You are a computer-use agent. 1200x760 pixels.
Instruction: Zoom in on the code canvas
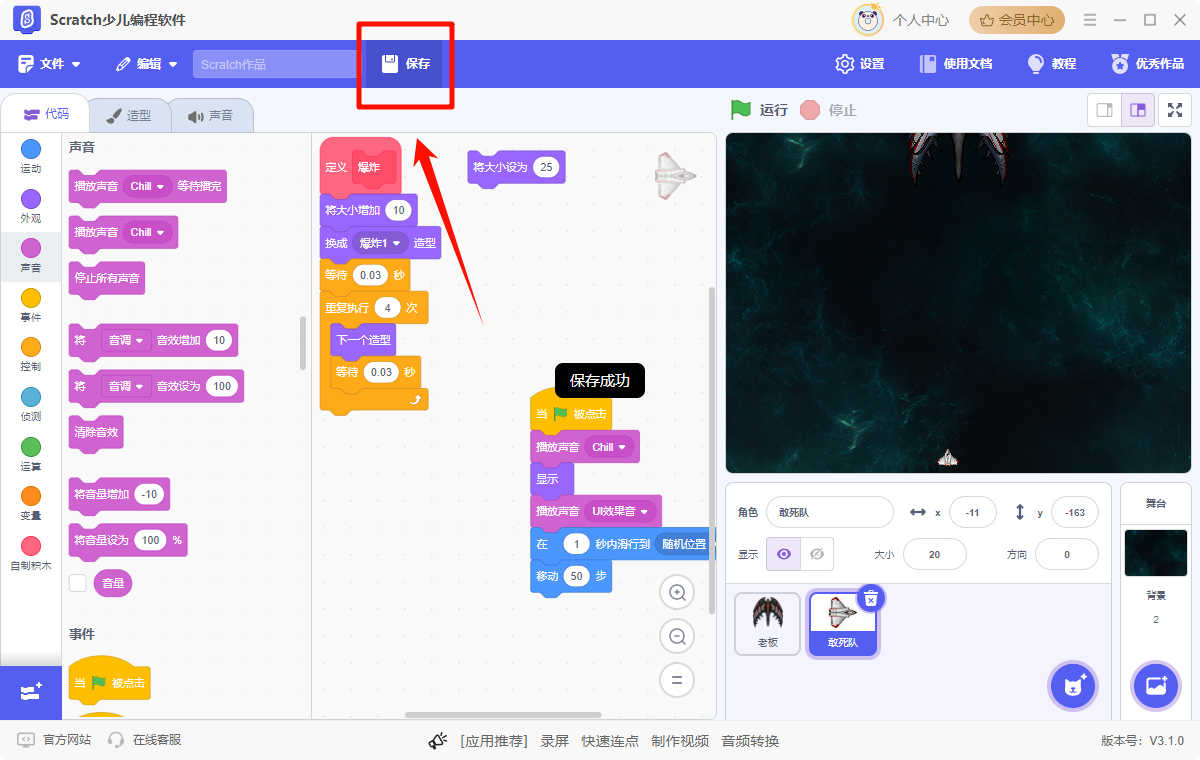677,592
